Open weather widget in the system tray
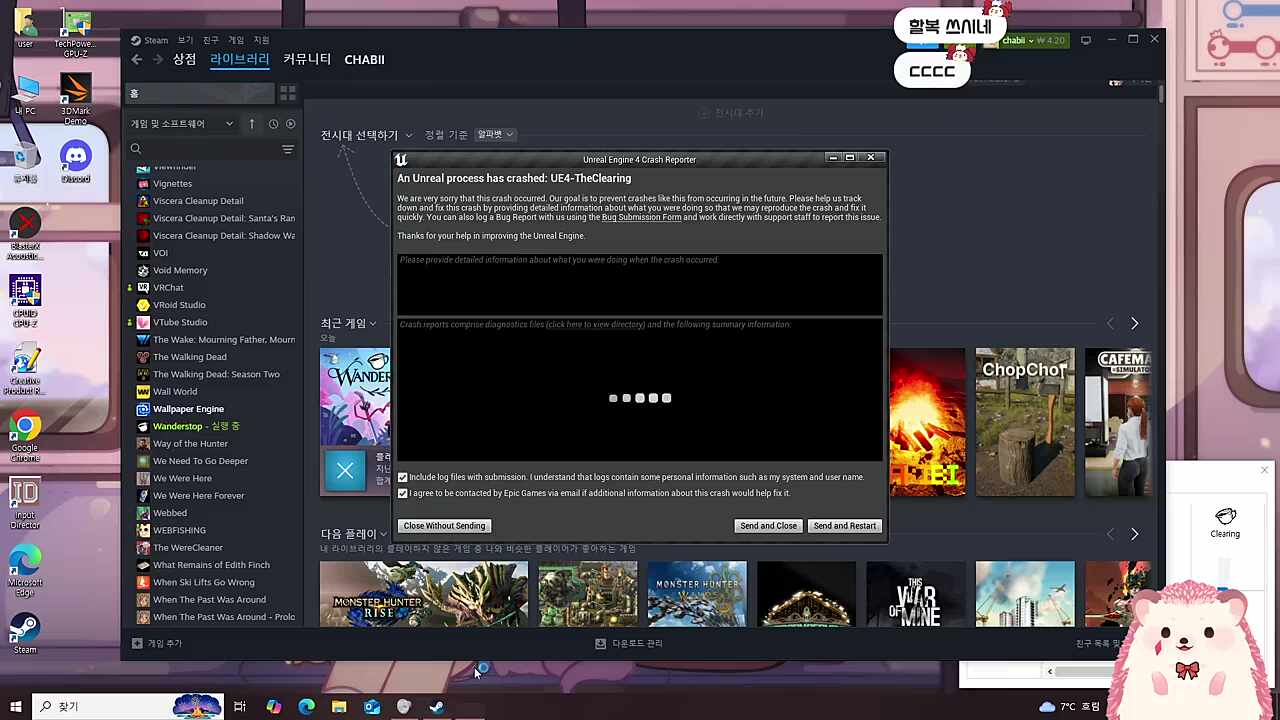This screenshot has height=720, width=1280. pyautogui.click(x=1069, y=707)
